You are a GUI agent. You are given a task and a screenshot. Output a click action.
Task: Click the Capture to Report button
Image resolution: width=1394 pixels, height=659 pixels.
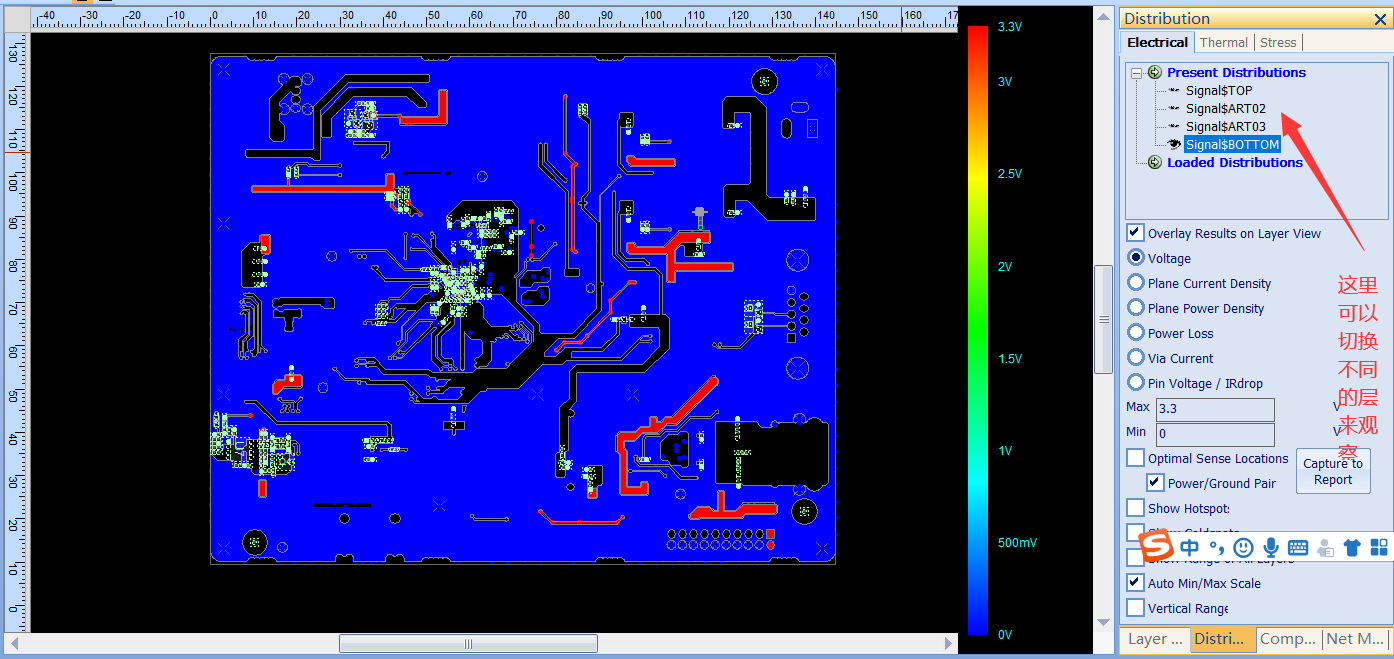pos(1333,471)
